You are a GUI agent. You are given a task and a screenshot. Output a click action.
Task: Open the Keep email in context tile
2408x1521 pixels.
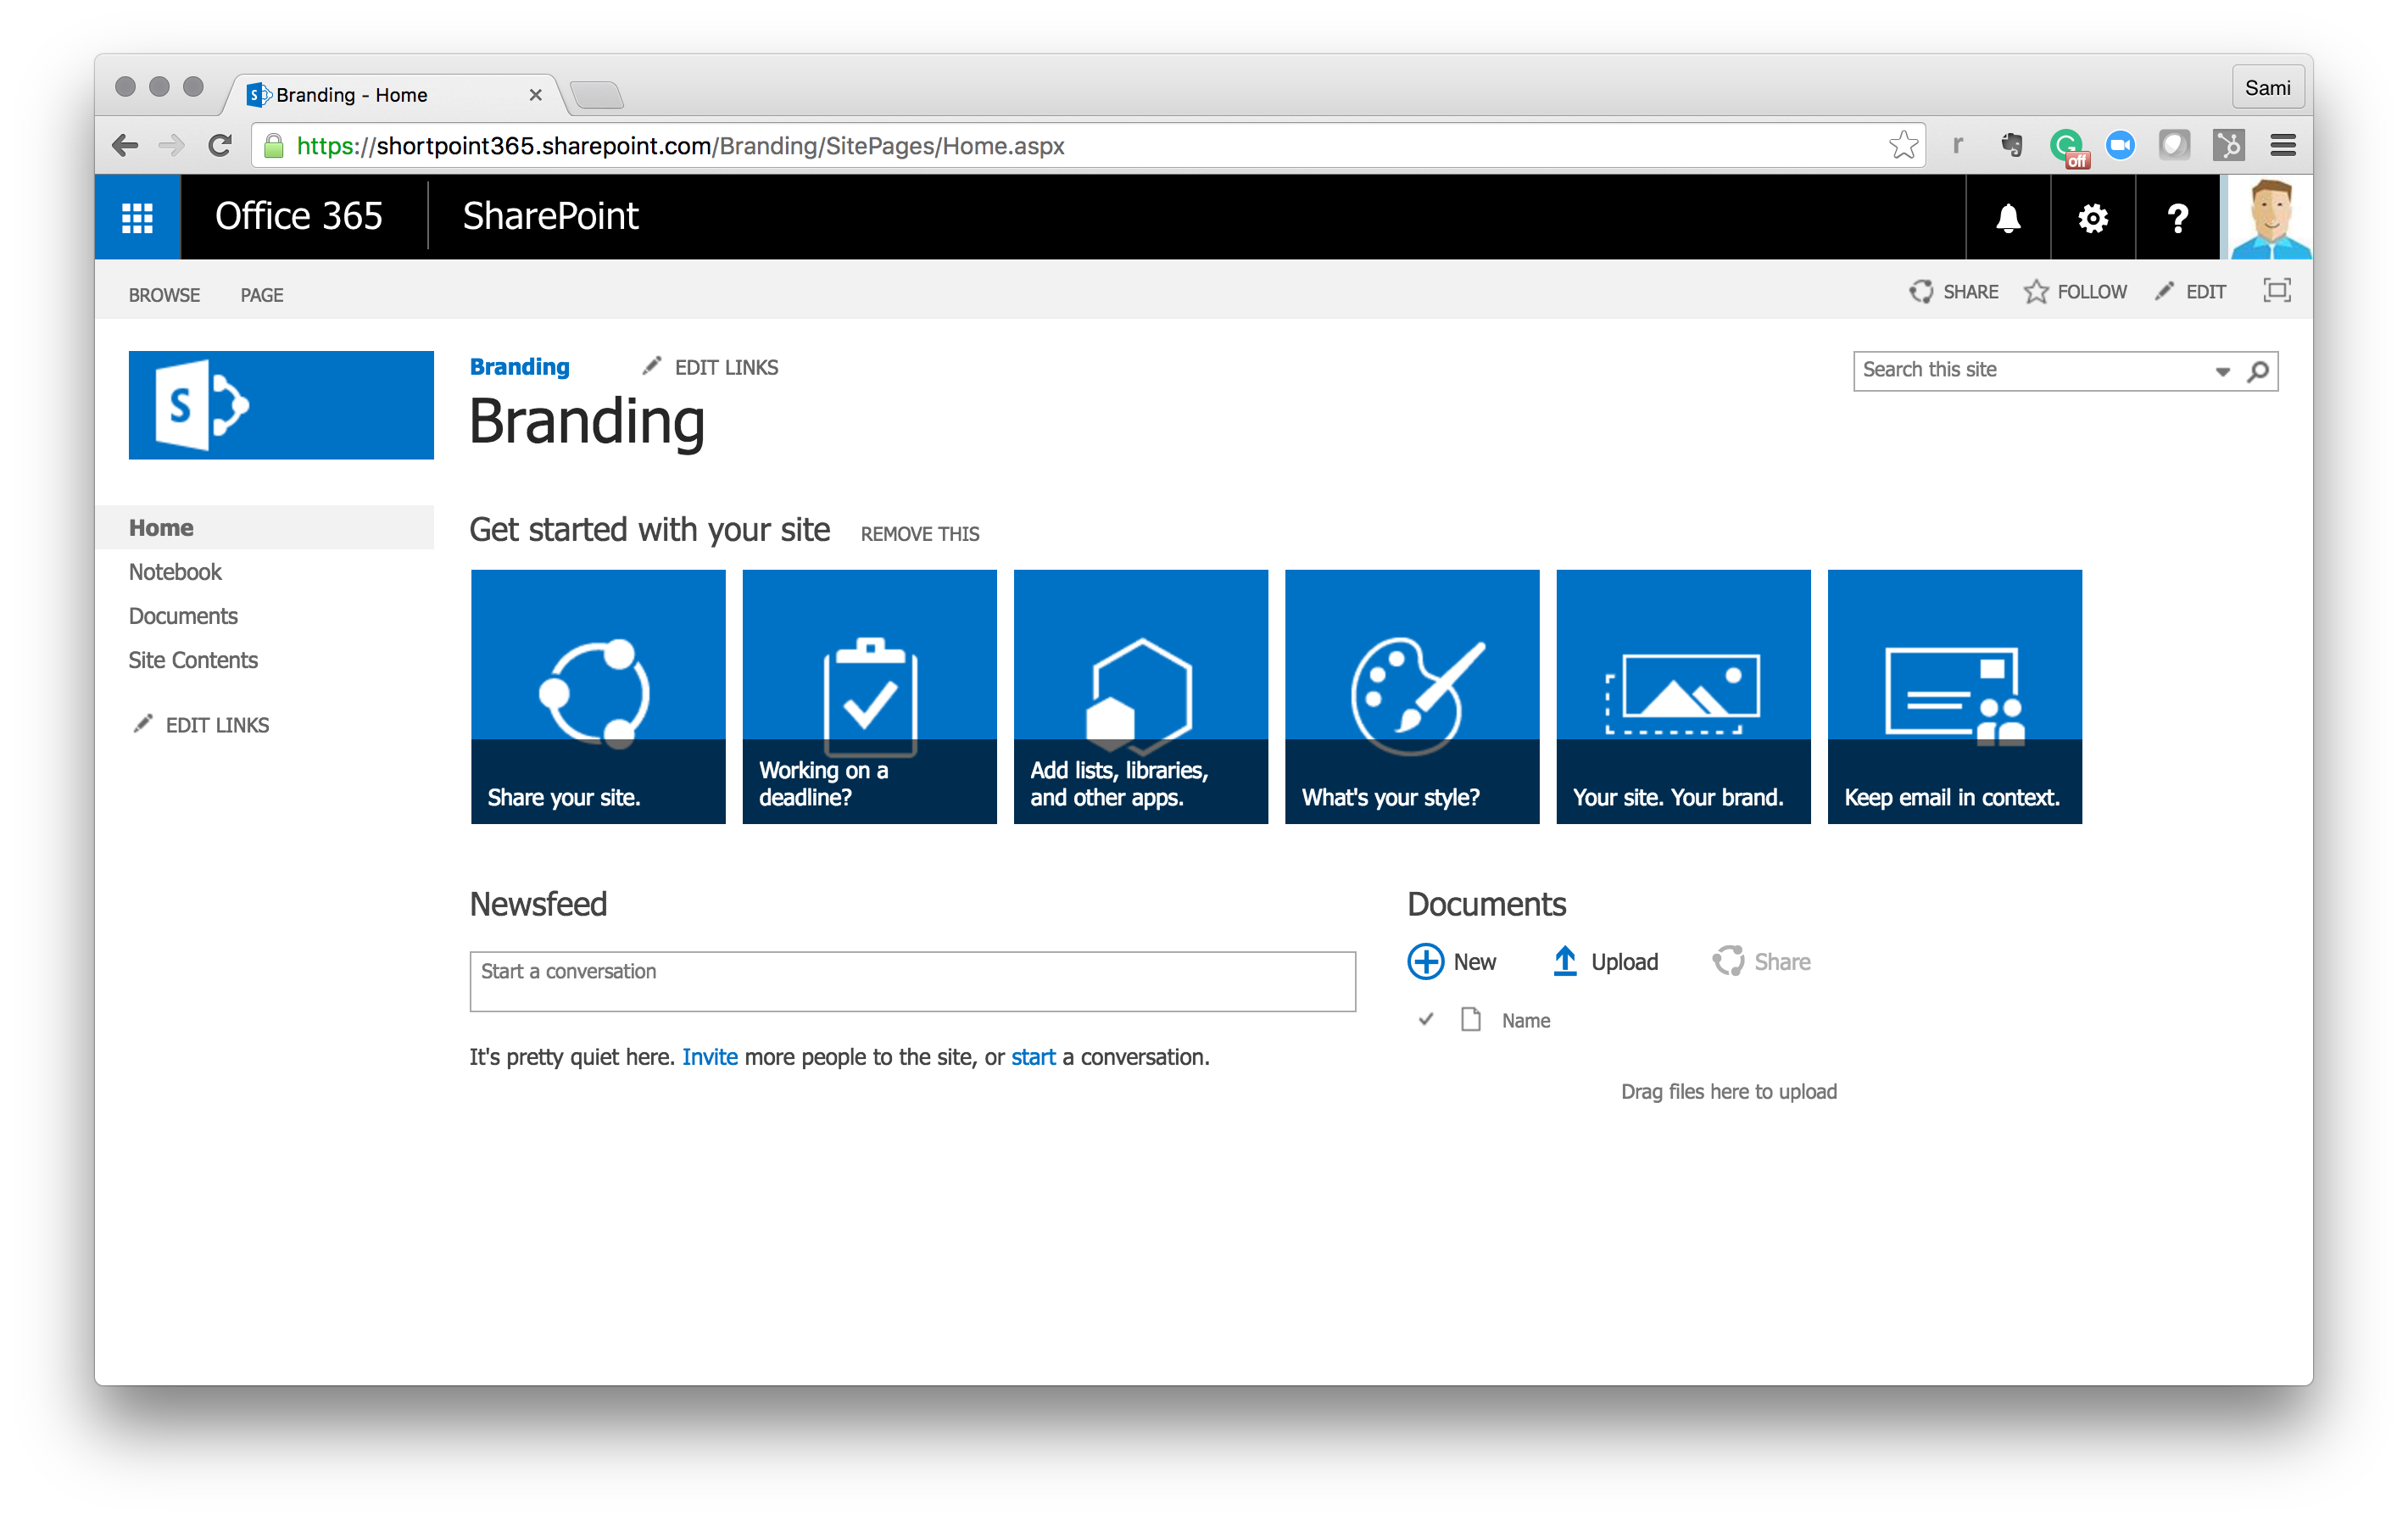pyautogui.click(x=1954, y=697)
